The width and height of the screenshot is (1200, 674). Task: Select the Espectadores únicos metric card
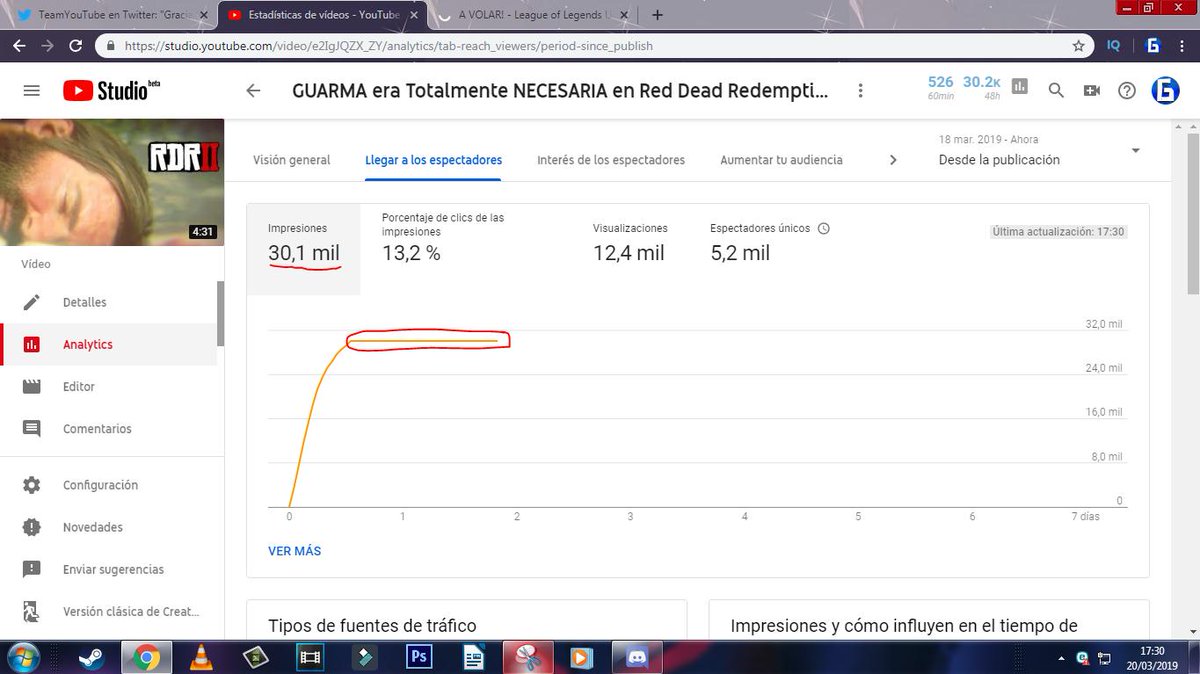pos(770,249)
